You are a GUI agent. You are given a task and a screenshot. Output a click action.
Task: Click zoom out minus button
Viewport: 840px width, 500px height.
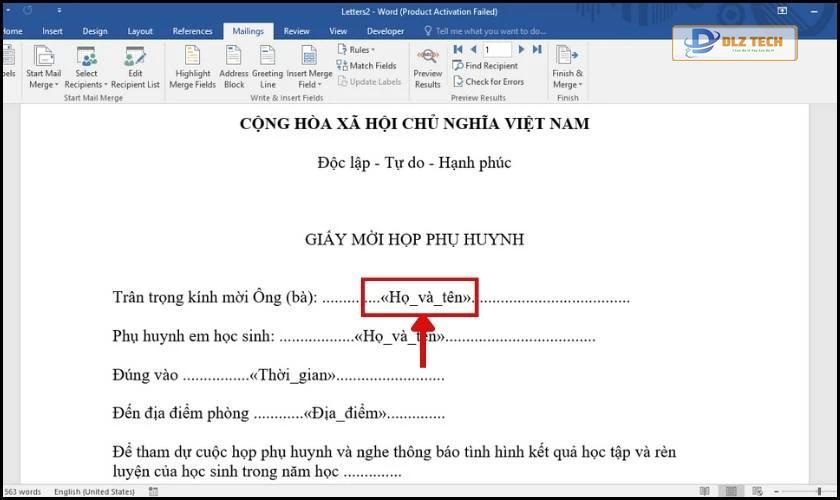(776, 491)
